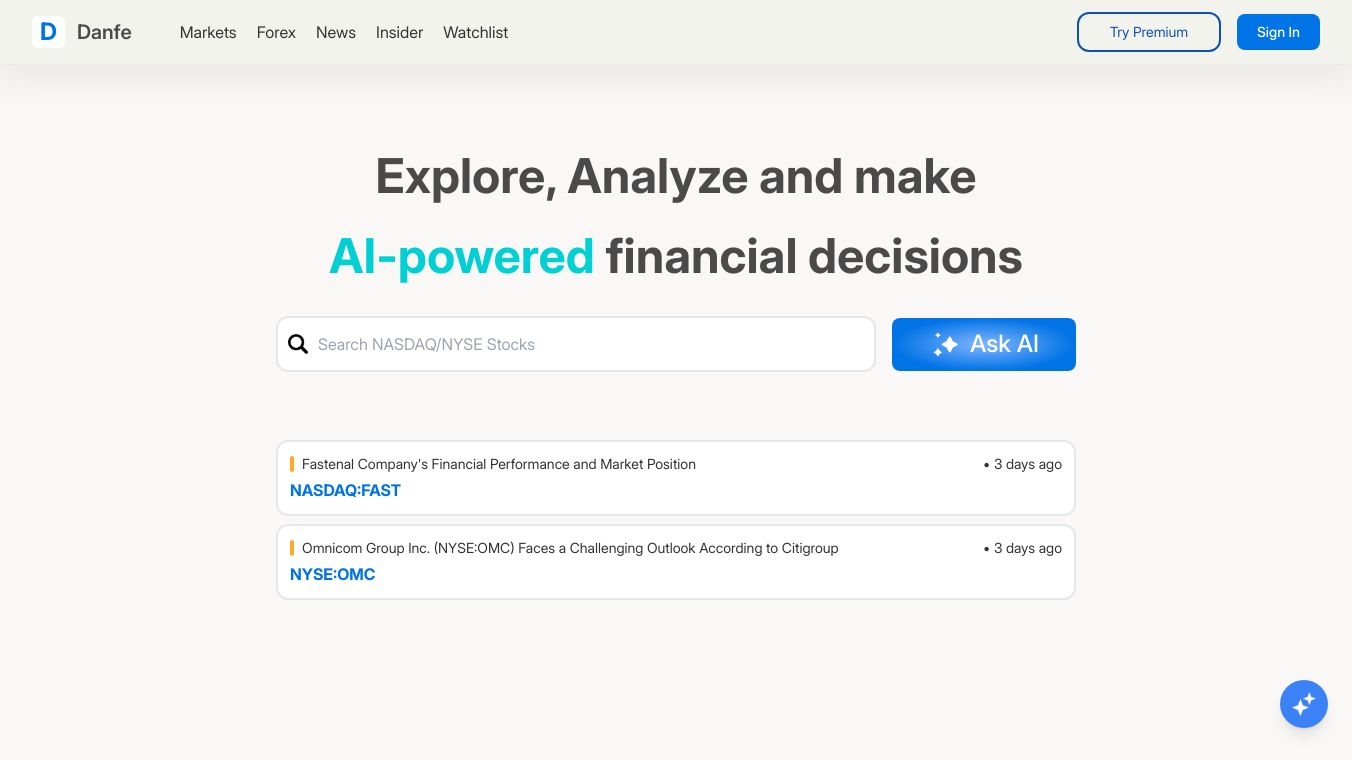
Task: Read the Fastenal Company's Financial Performance article
Action: [499, 464]
